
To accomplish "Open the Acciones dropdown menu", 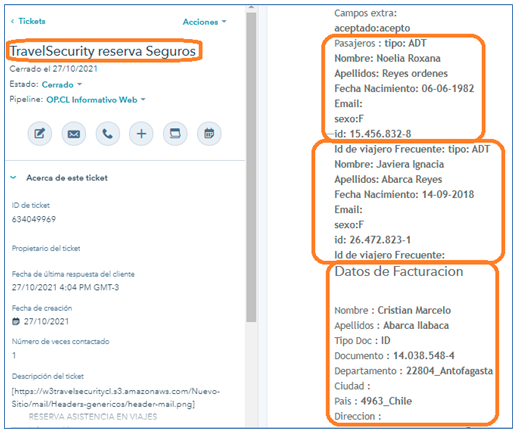I will tap(205, 22).
